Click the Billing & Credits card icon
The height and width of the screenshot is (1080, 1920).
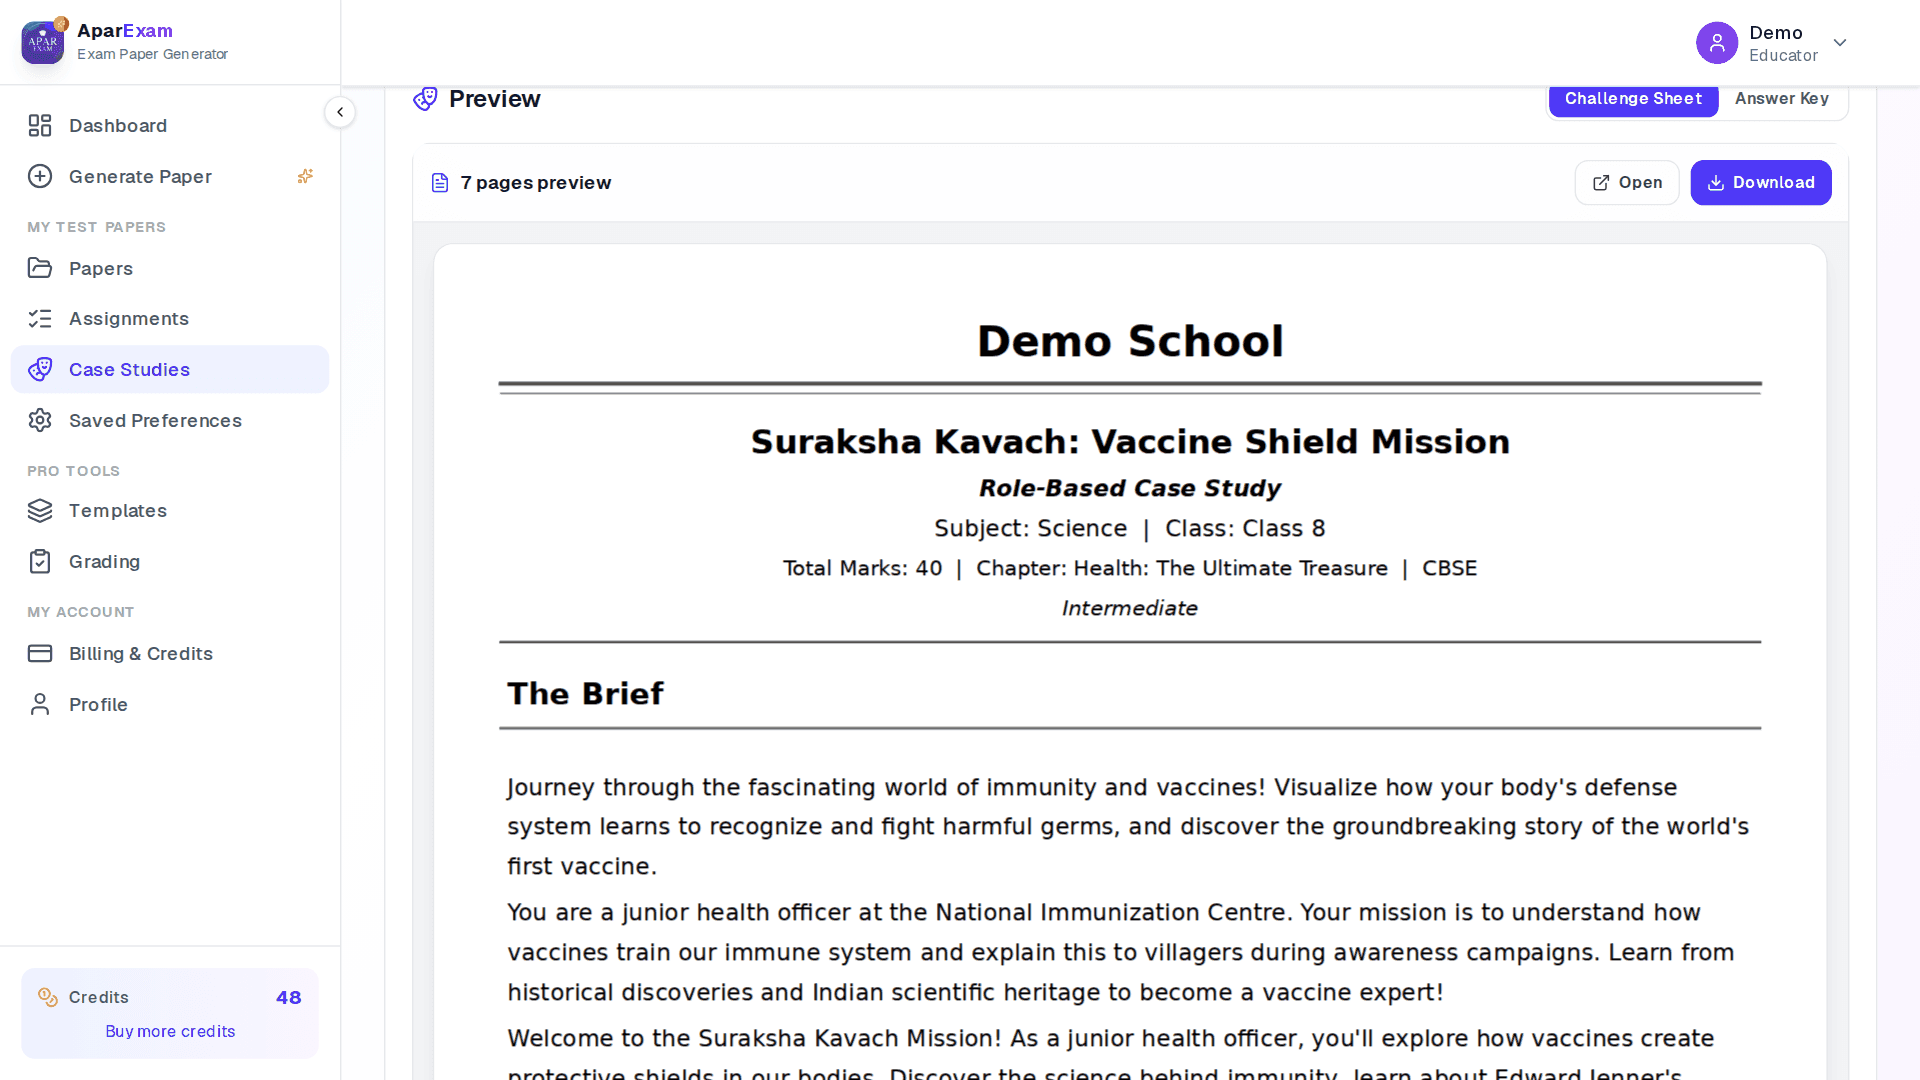(40, 654)
